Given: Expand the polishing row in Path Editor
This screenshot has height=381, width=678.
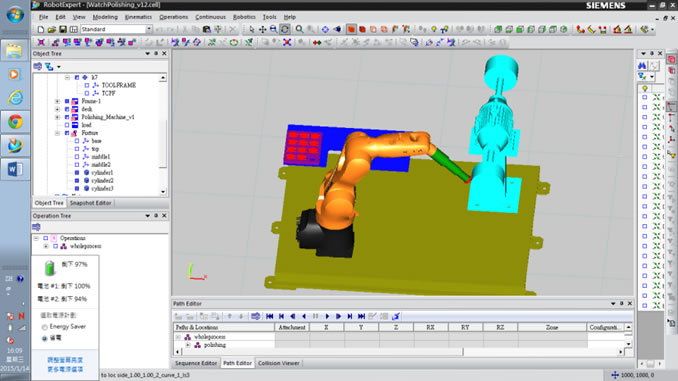Looking at the screenshot, I should click(x=188, y=345).
